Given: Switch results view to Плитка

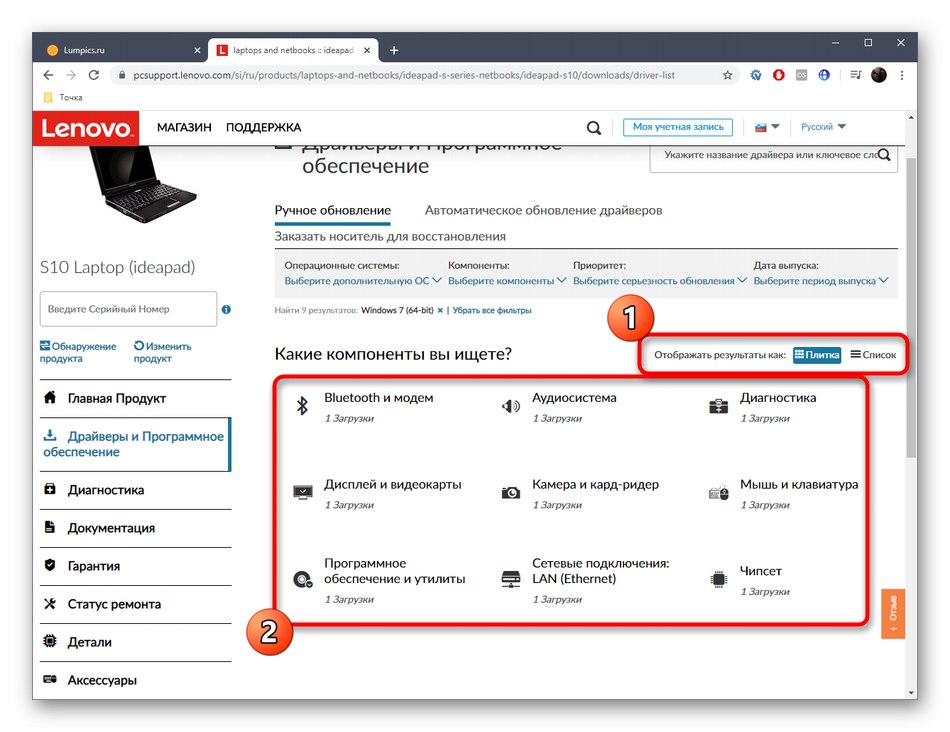Looking at the screenshot, I should coord(817,355).
